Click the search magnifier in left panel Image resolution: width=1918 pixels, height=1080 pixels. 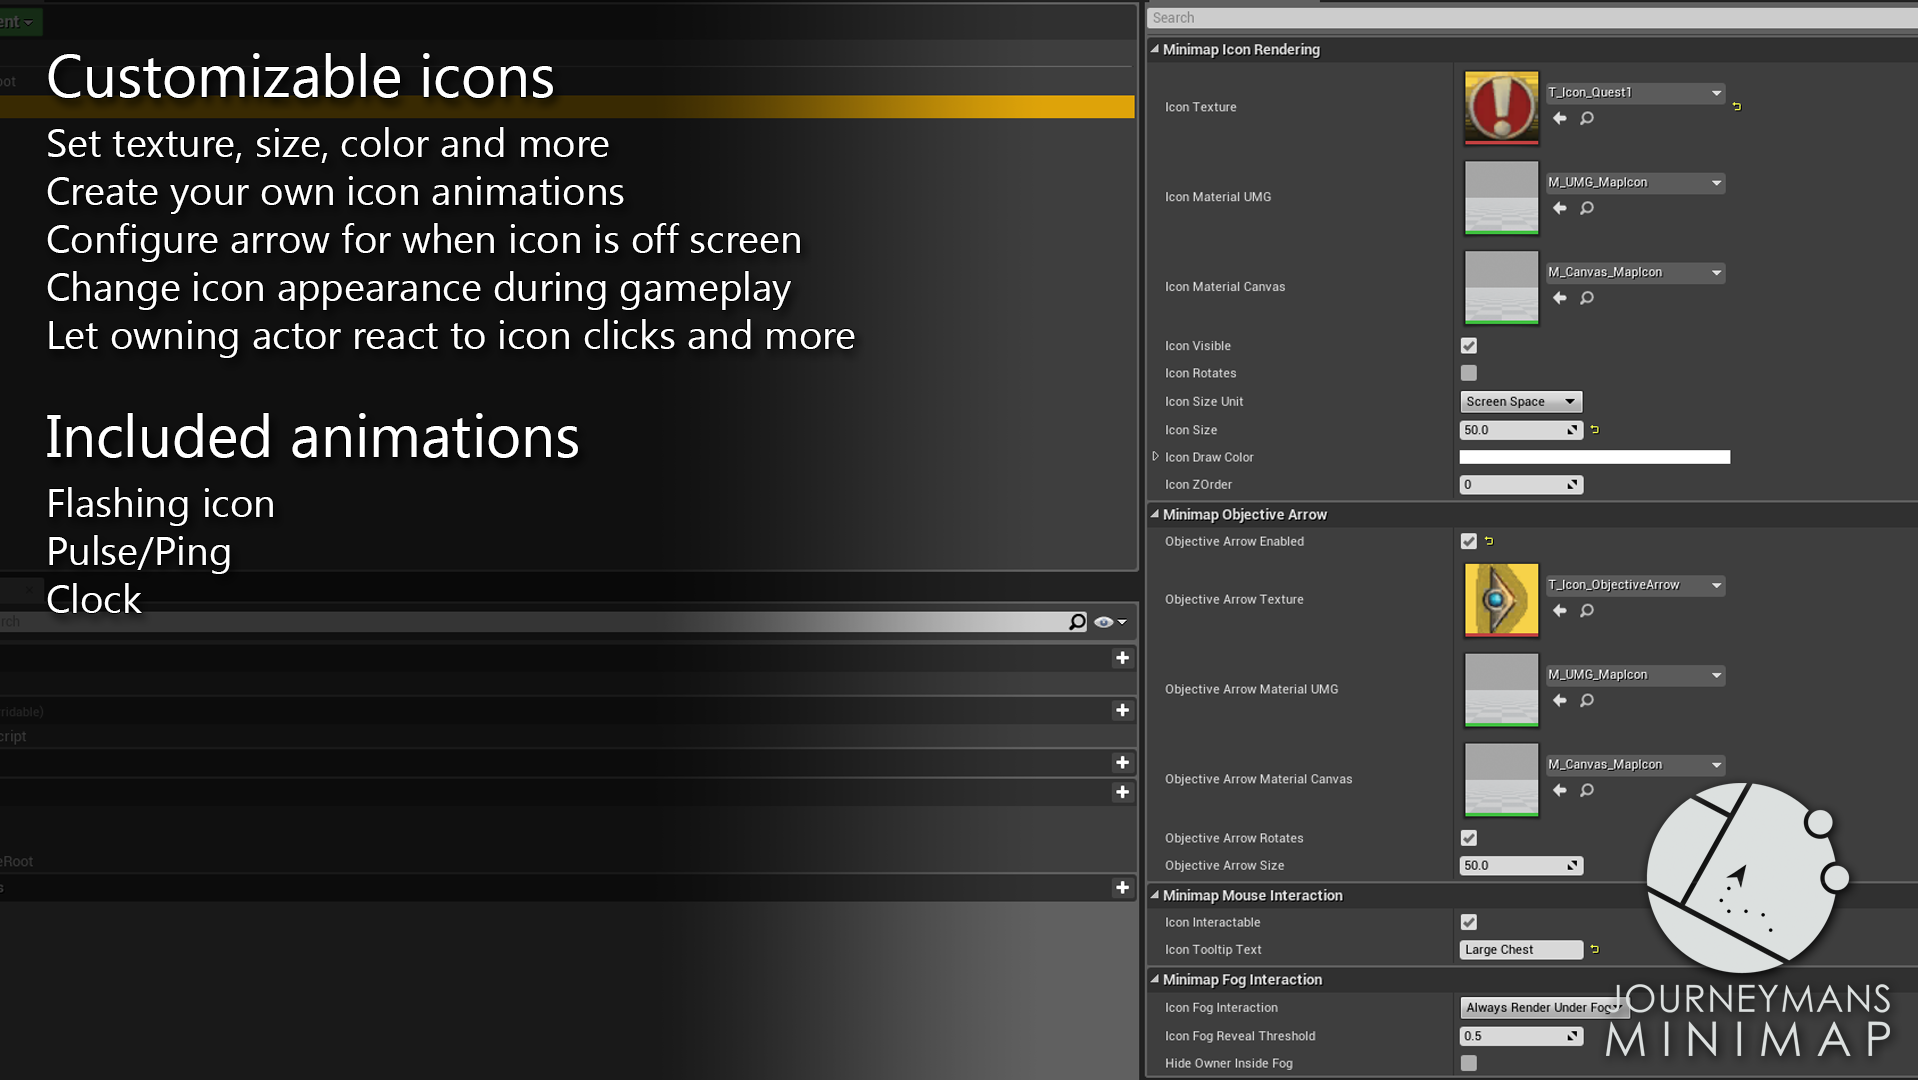pyautogui.click(x=1077, y=622)
